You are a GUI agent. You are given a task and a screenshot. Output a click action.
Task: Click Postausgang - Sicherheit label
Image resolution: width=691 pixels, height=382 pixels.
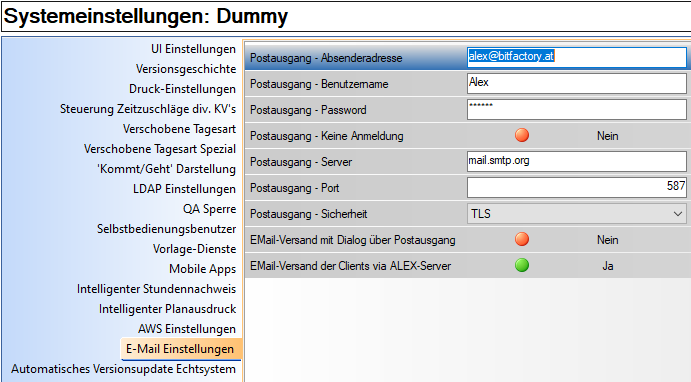click(308, 214)
